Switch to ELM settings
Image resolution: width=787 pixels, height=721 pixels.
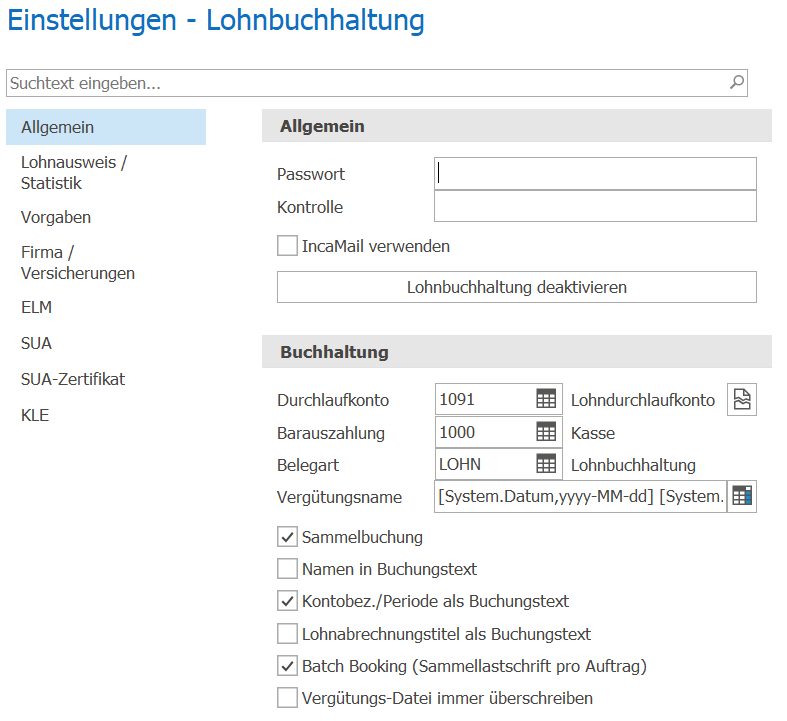(36, 307)
